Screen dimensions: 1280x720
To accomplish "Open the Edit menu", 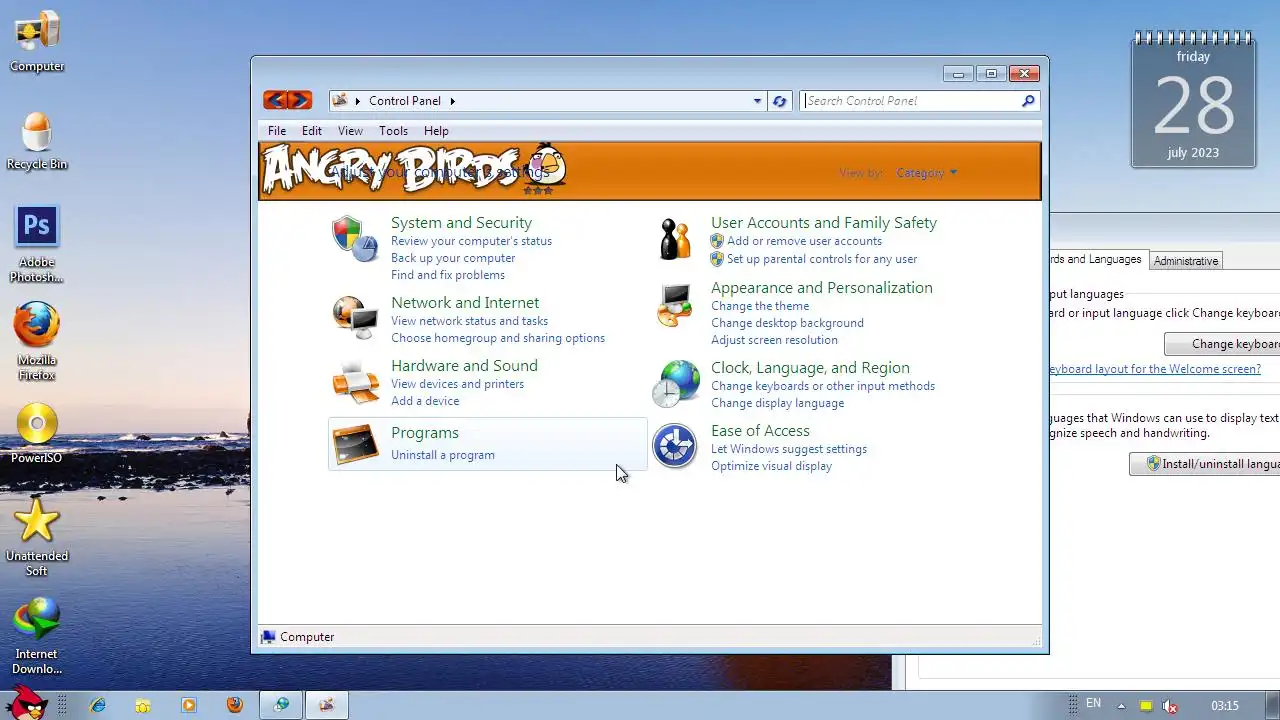I will coord(312,131).
